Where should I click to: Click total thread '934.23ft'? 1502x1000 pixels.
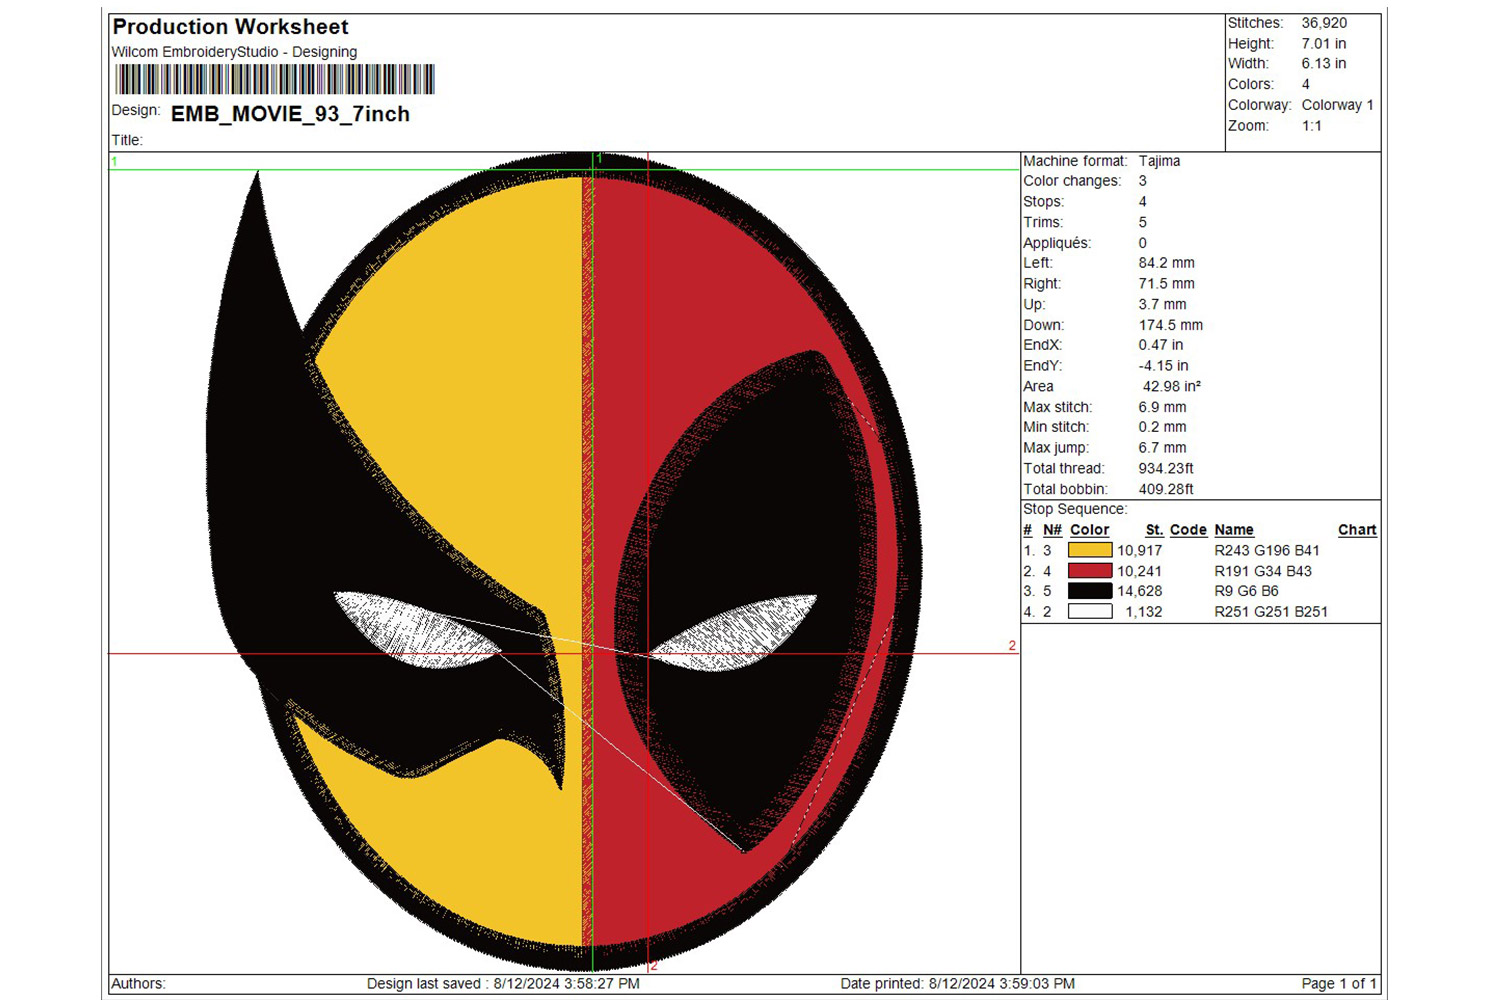tap(1166, 468)
